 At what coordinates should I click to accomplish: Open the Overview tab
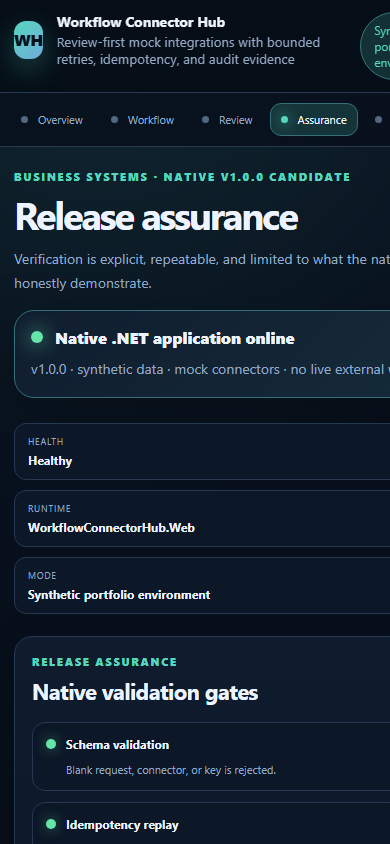pos(52,120)
